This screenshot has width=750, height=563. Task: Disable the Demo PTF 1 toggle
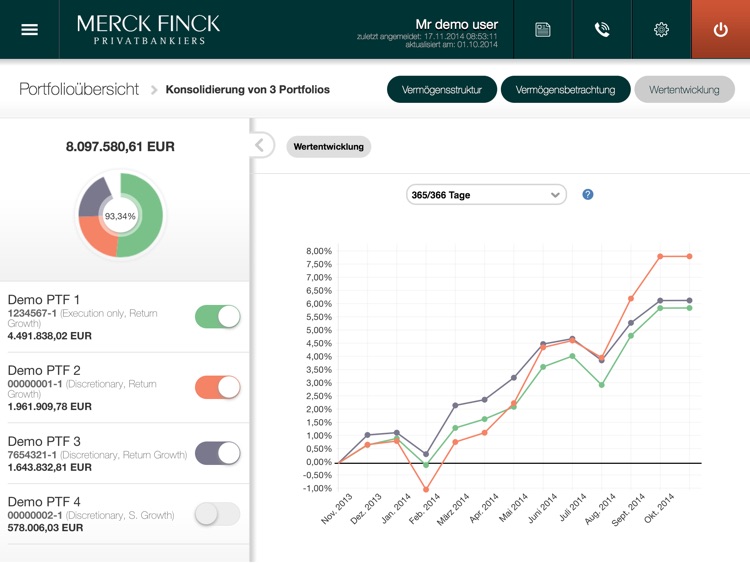click(x=217, y=317)
